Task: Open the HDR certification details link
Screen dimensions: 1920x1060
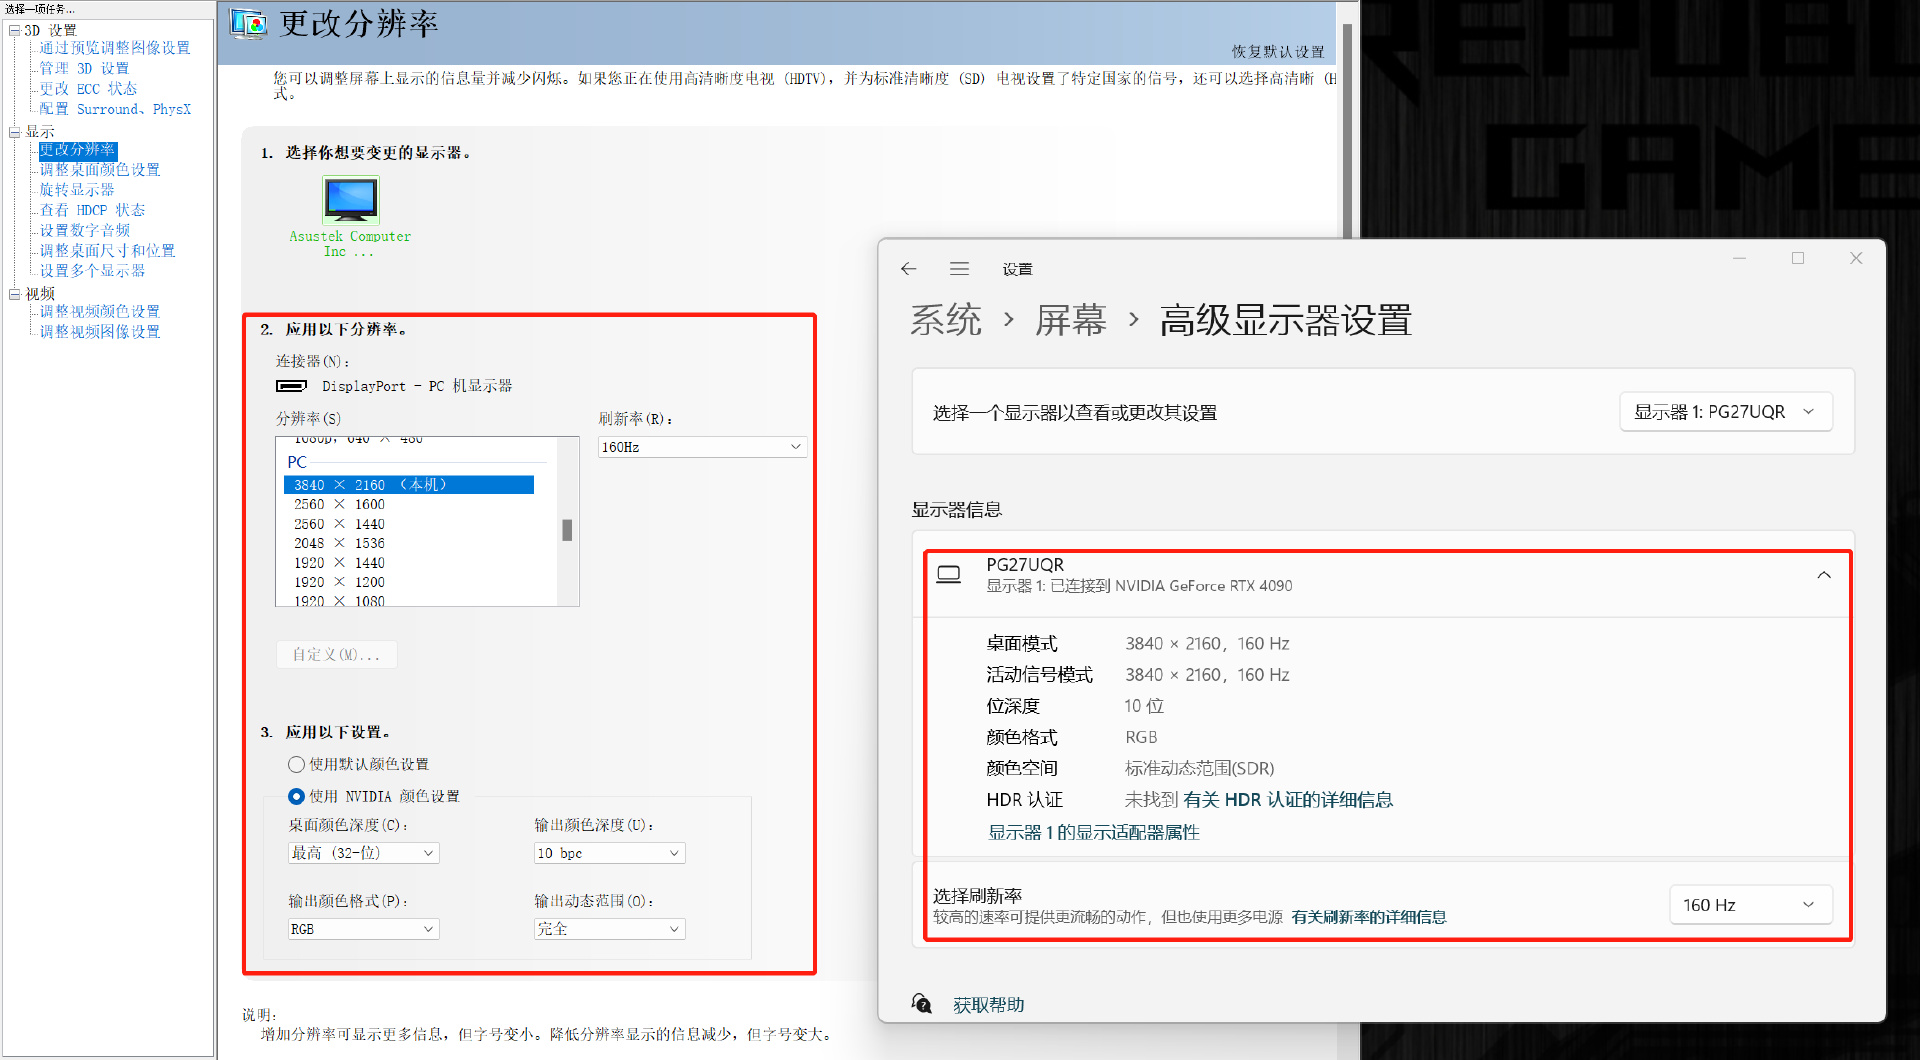Action: pos(1288,800)
